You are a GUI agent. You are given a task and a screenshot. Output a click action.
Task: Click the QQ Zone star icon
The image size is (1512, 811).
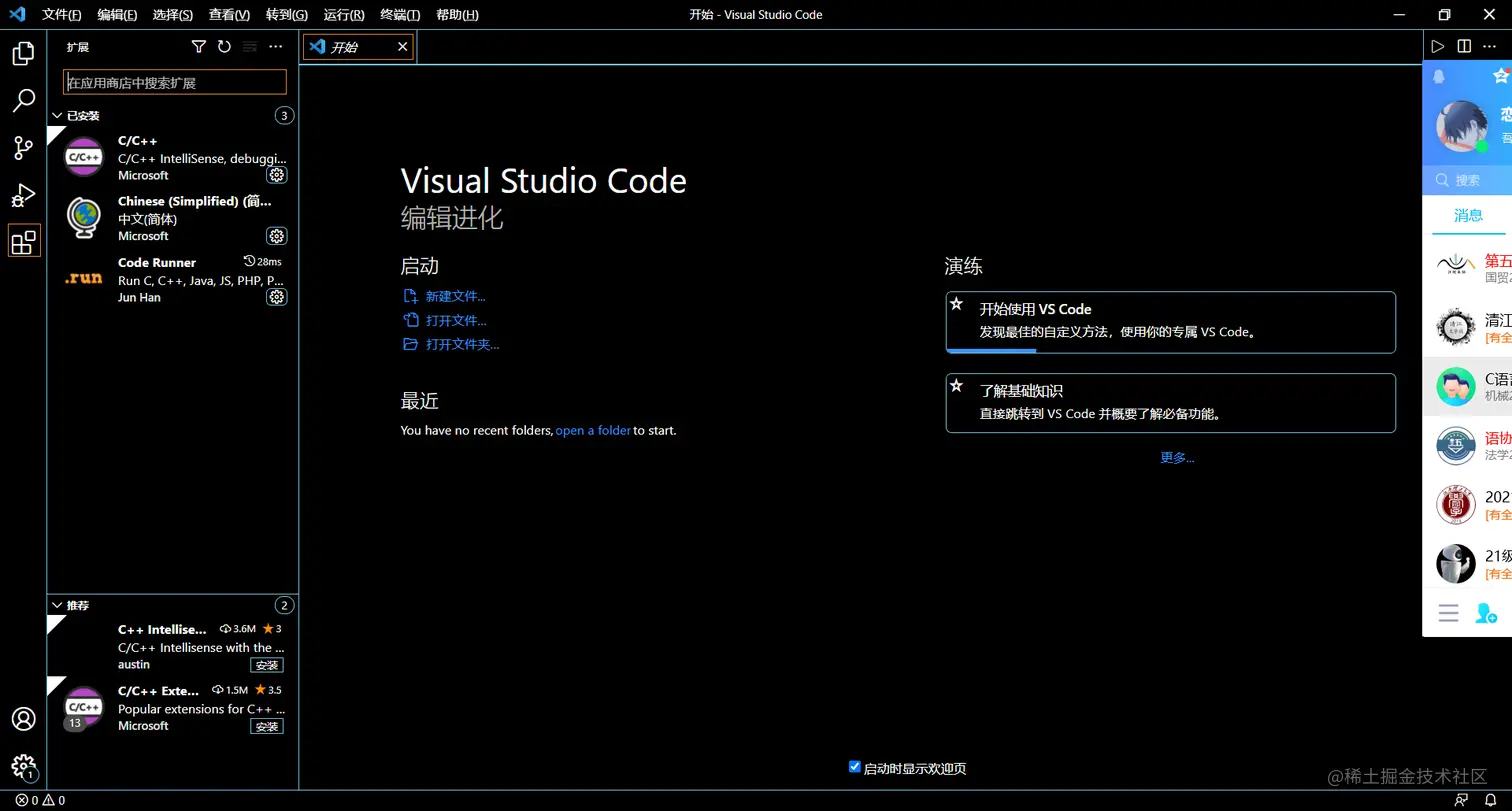coord(1501,76)
